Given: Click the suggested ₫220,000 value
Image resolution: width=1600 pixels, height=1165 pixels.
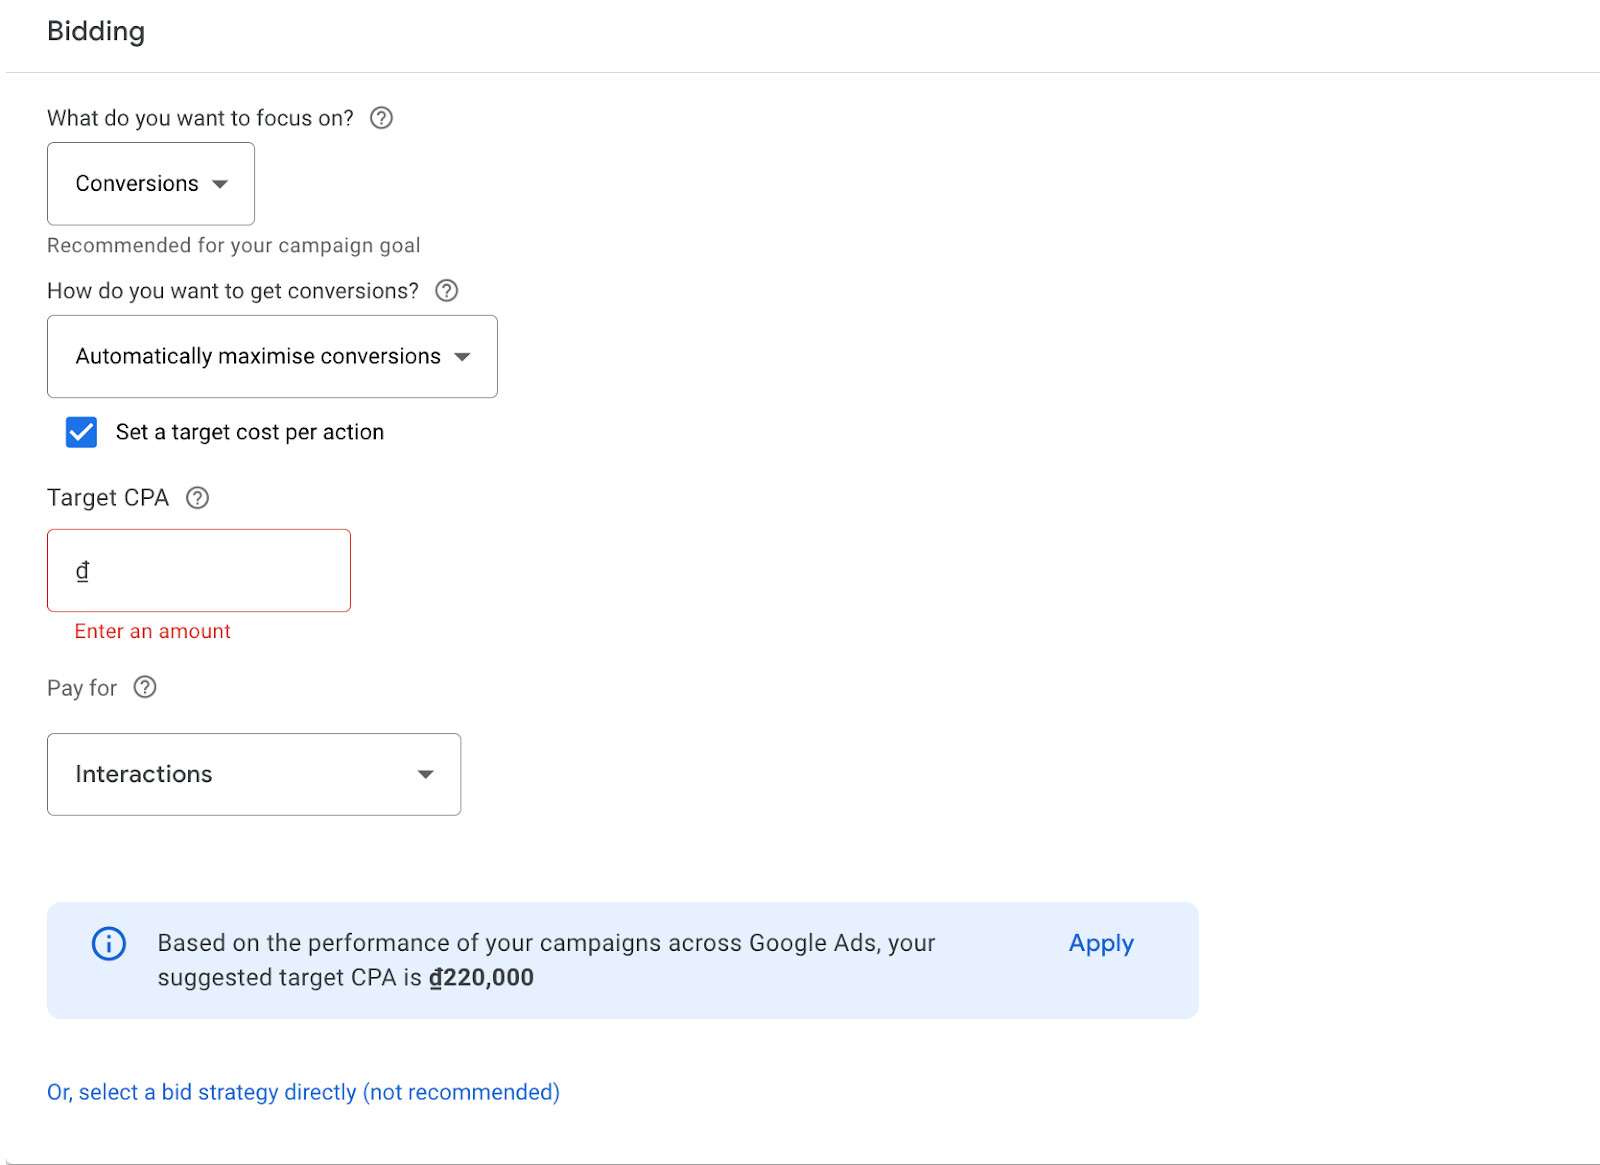Looking at the screenshot, I should pos(481,977).
